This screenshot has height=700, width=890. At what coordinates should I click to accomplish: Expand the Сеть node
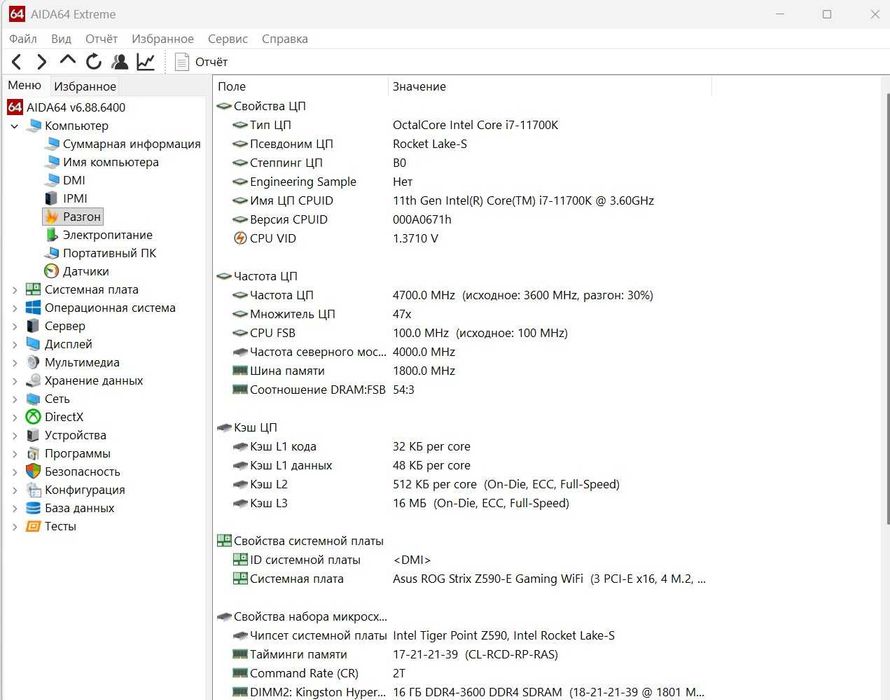(15, 399)
